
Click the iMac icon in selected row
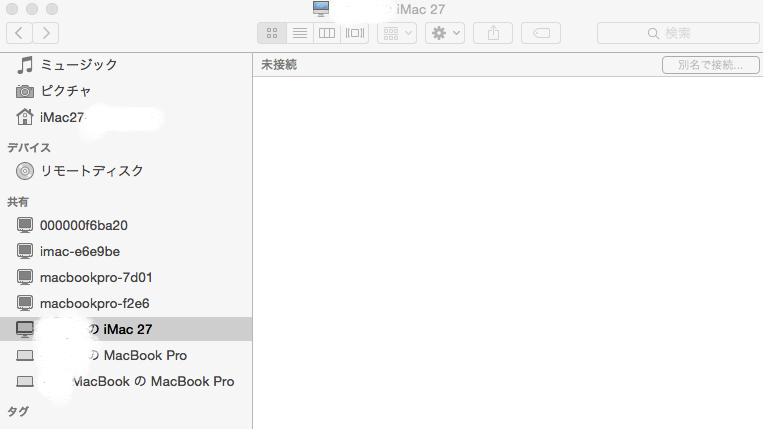pos(25,329)
